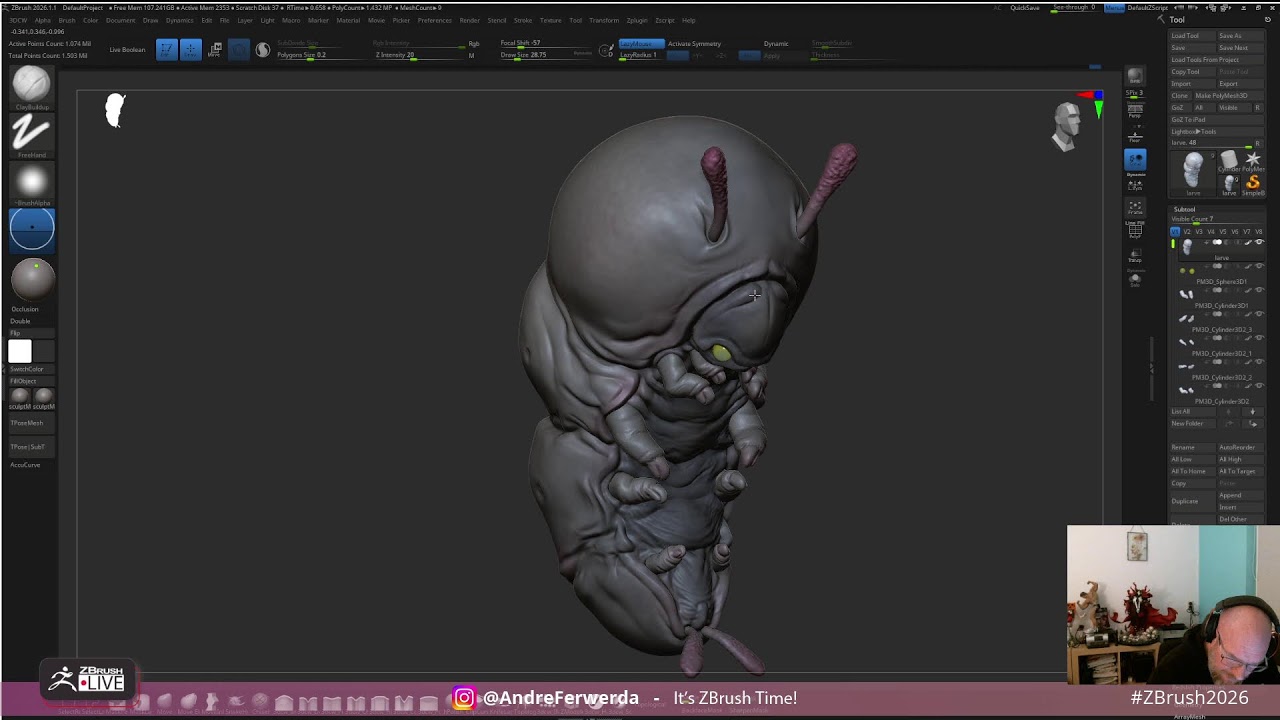Toggle LazyMouse button
1280x720 pixels.
coord(642,44)
